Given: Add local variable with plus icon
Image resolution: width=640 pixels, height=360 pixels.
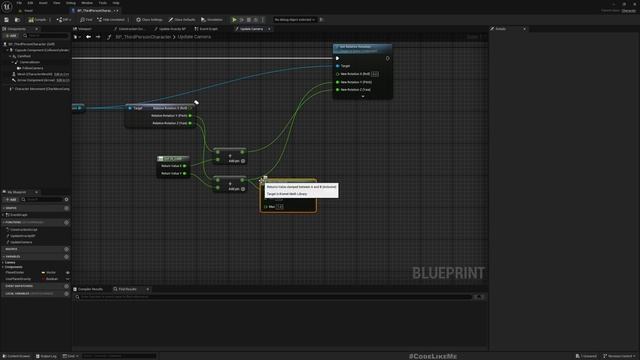Looking at the screenshot, I should [67, 293].
